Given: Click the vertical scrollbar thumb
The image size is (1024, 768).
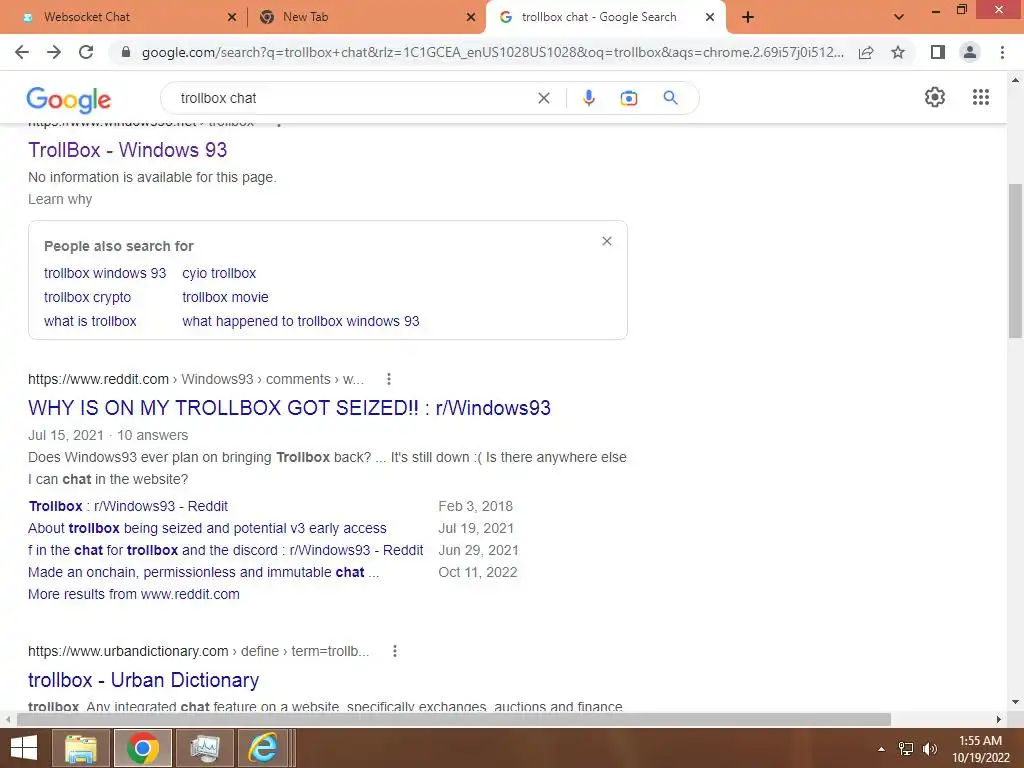Looking at the screenshot, I should [1015, 261].
